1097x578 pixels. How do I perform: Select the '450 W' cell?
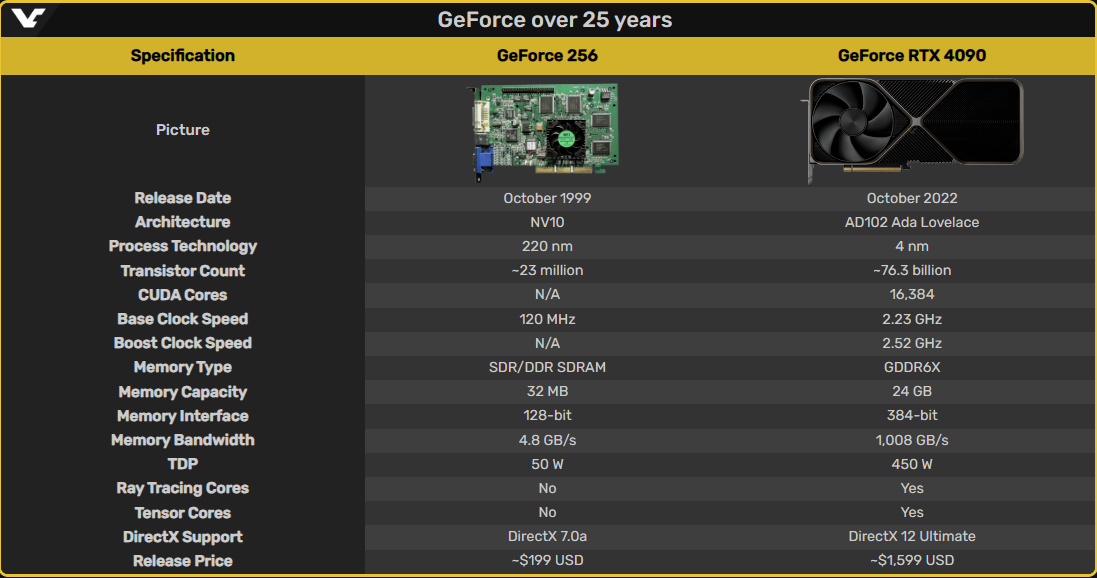click(x=912, y=464)
